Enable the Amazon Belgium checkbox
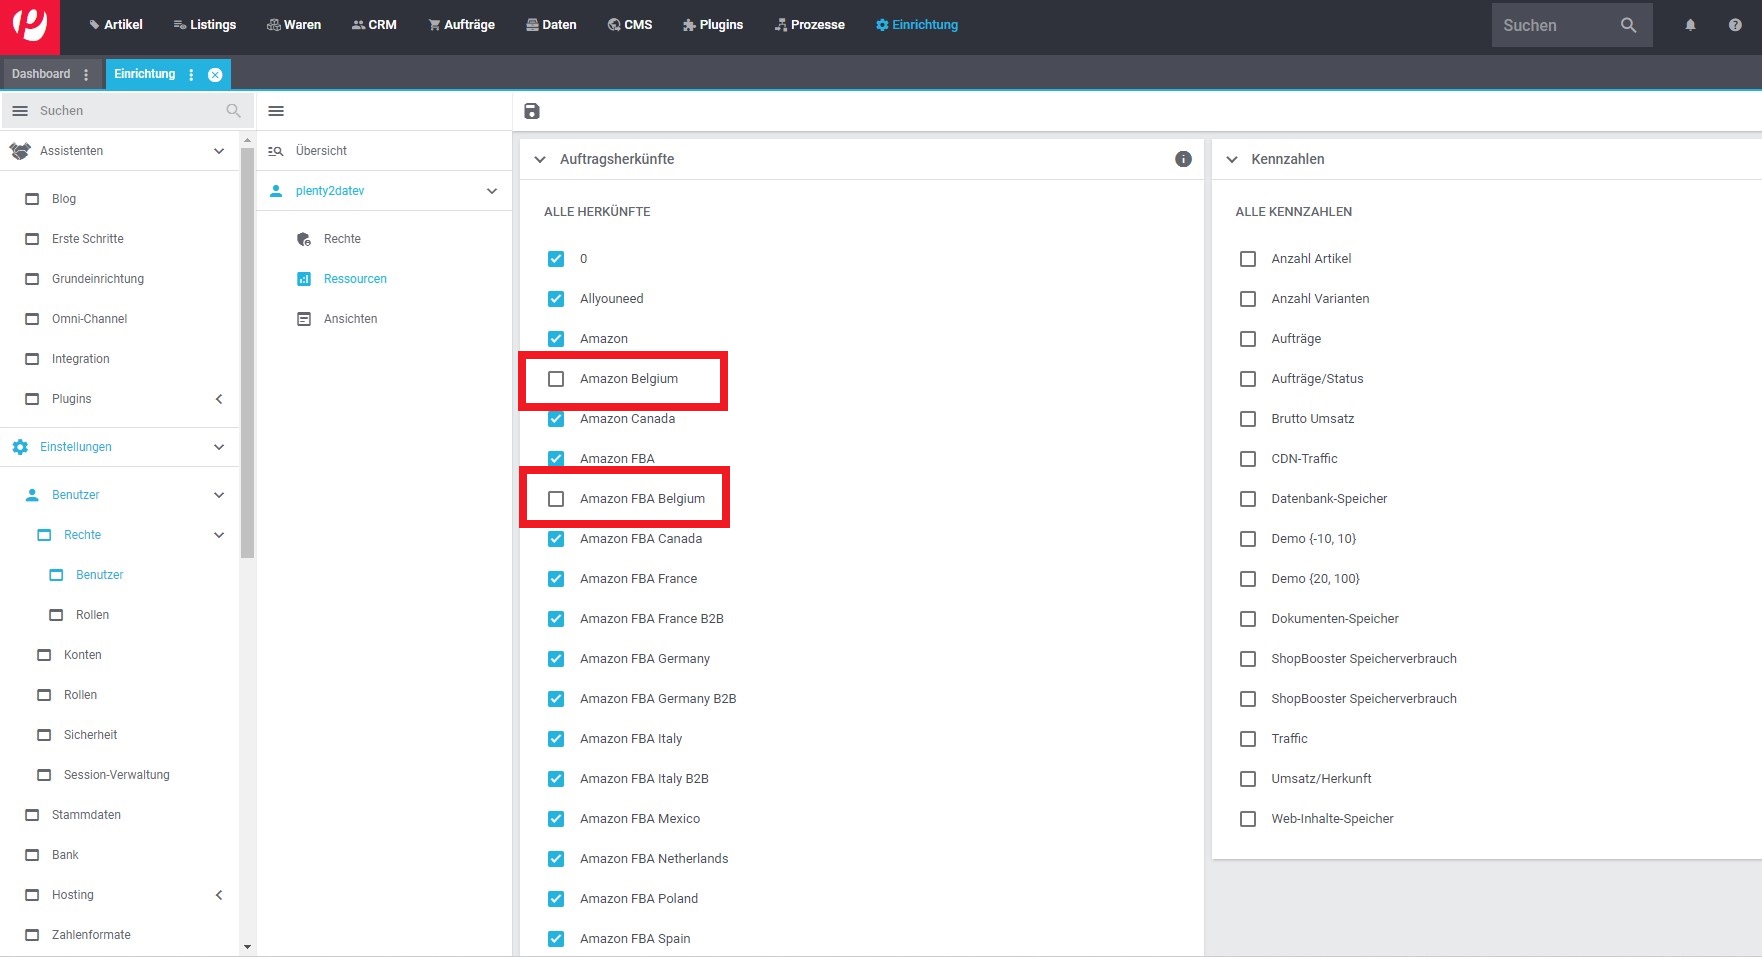The image size is (1762, 957). (556, 379)
